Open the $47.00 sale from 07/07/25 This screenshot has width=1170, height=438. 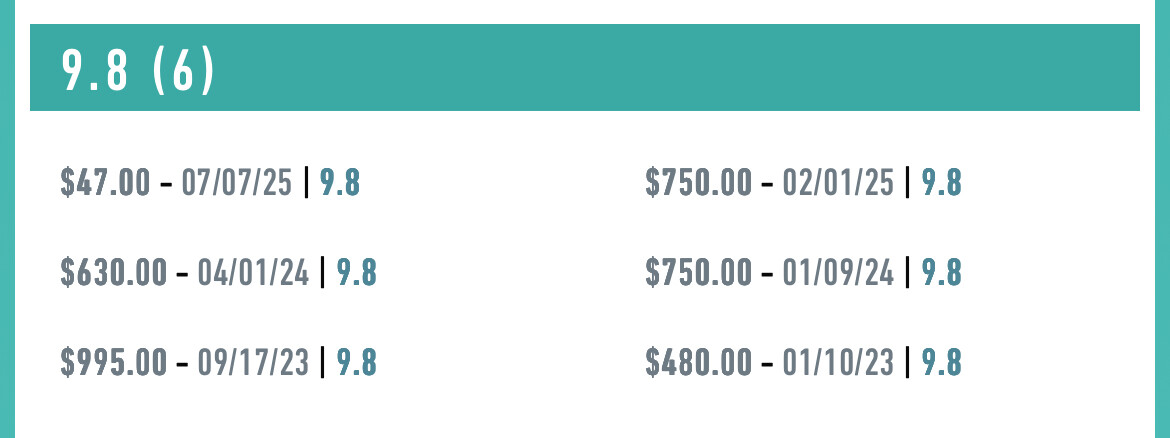105,182
